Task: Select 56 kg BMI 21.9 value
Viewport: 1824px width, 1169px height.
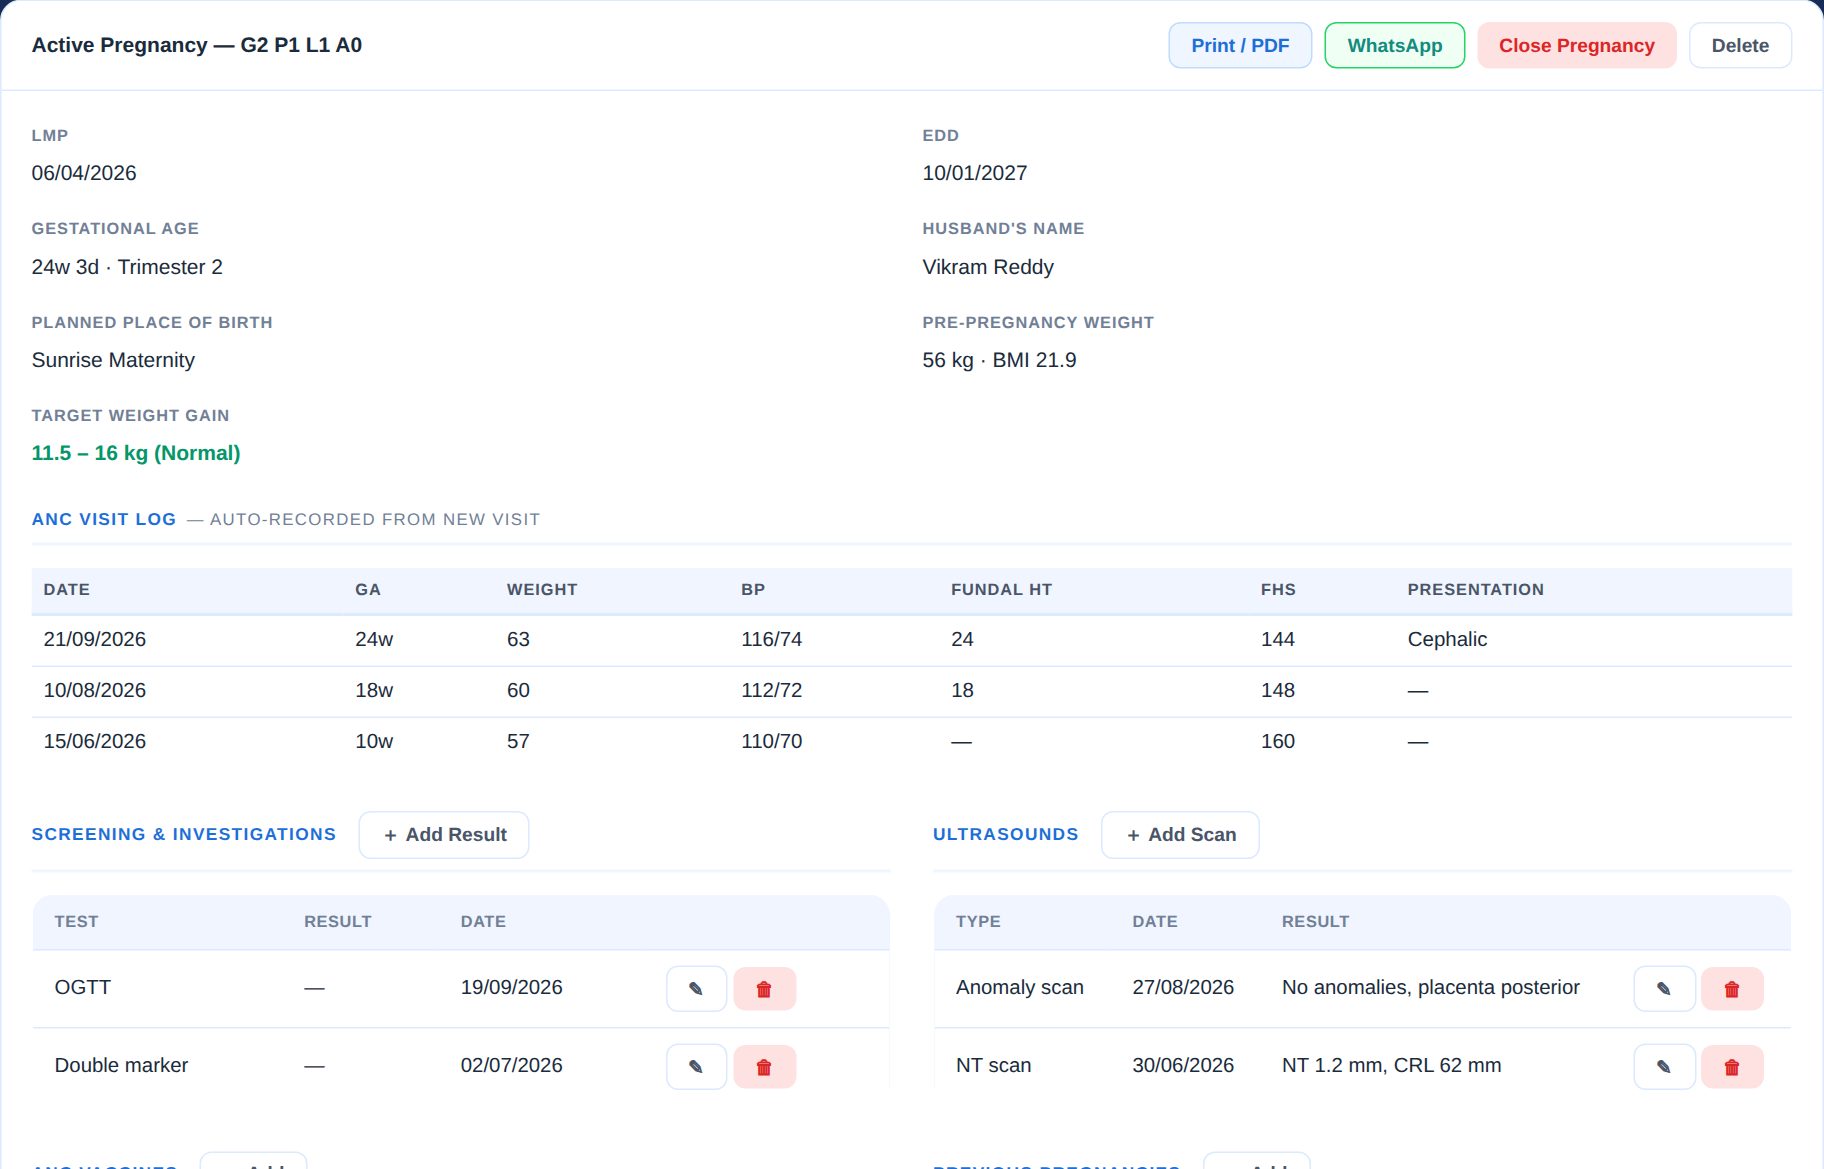Action: pyautogui.click(x=999, y=360)
